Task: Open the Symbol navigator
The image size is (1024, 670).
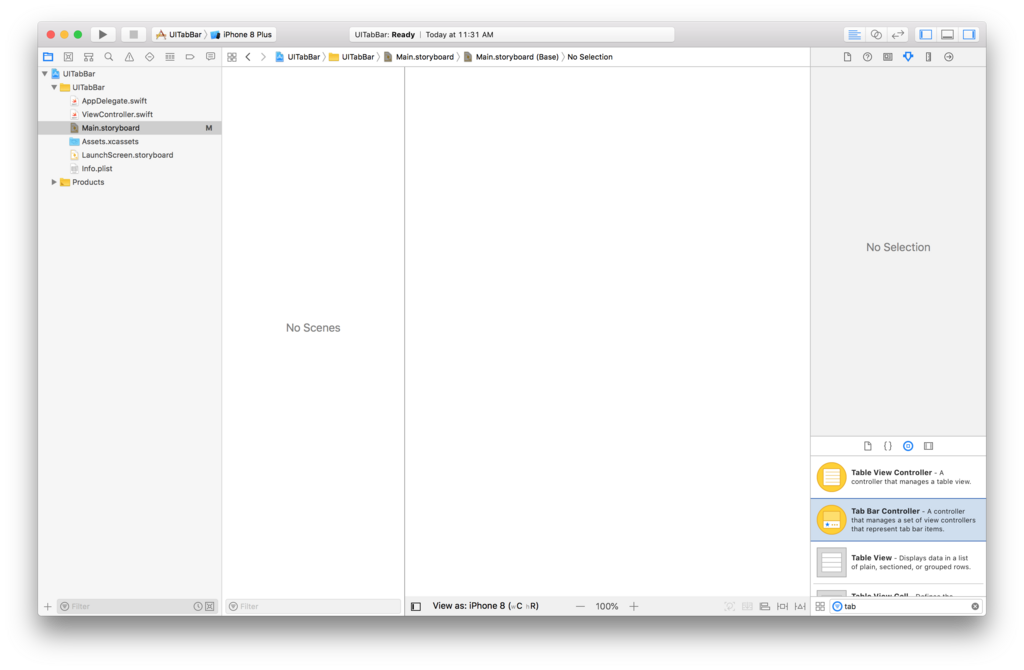Action: [x=89, y=57]
